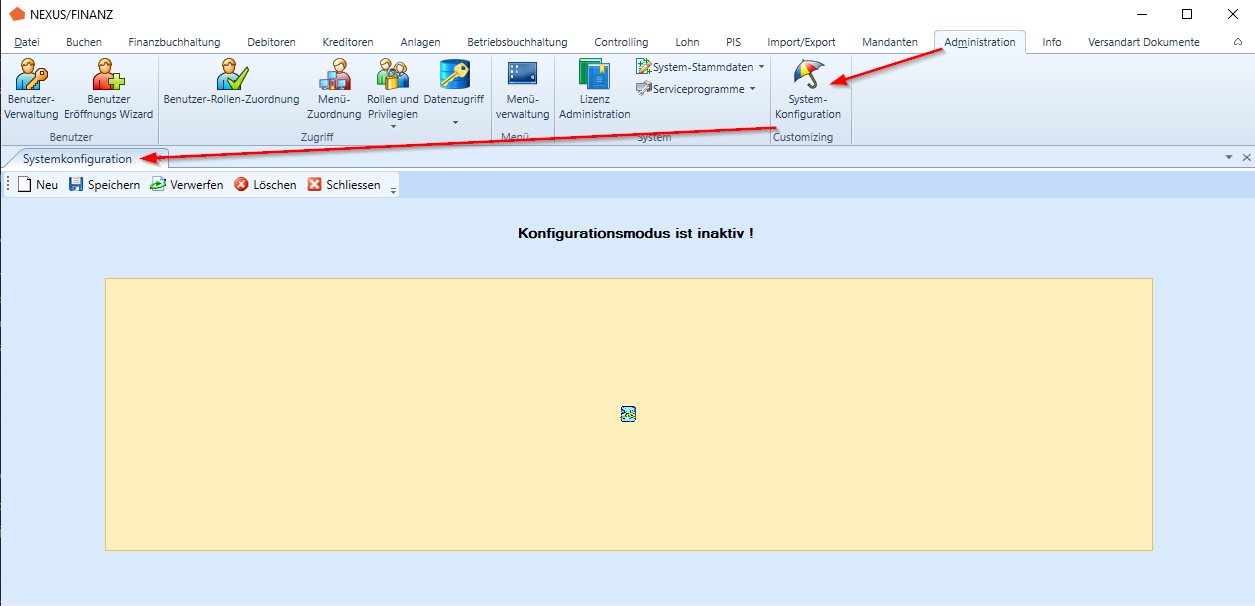Click Verwerfen toolbar button

187,185
